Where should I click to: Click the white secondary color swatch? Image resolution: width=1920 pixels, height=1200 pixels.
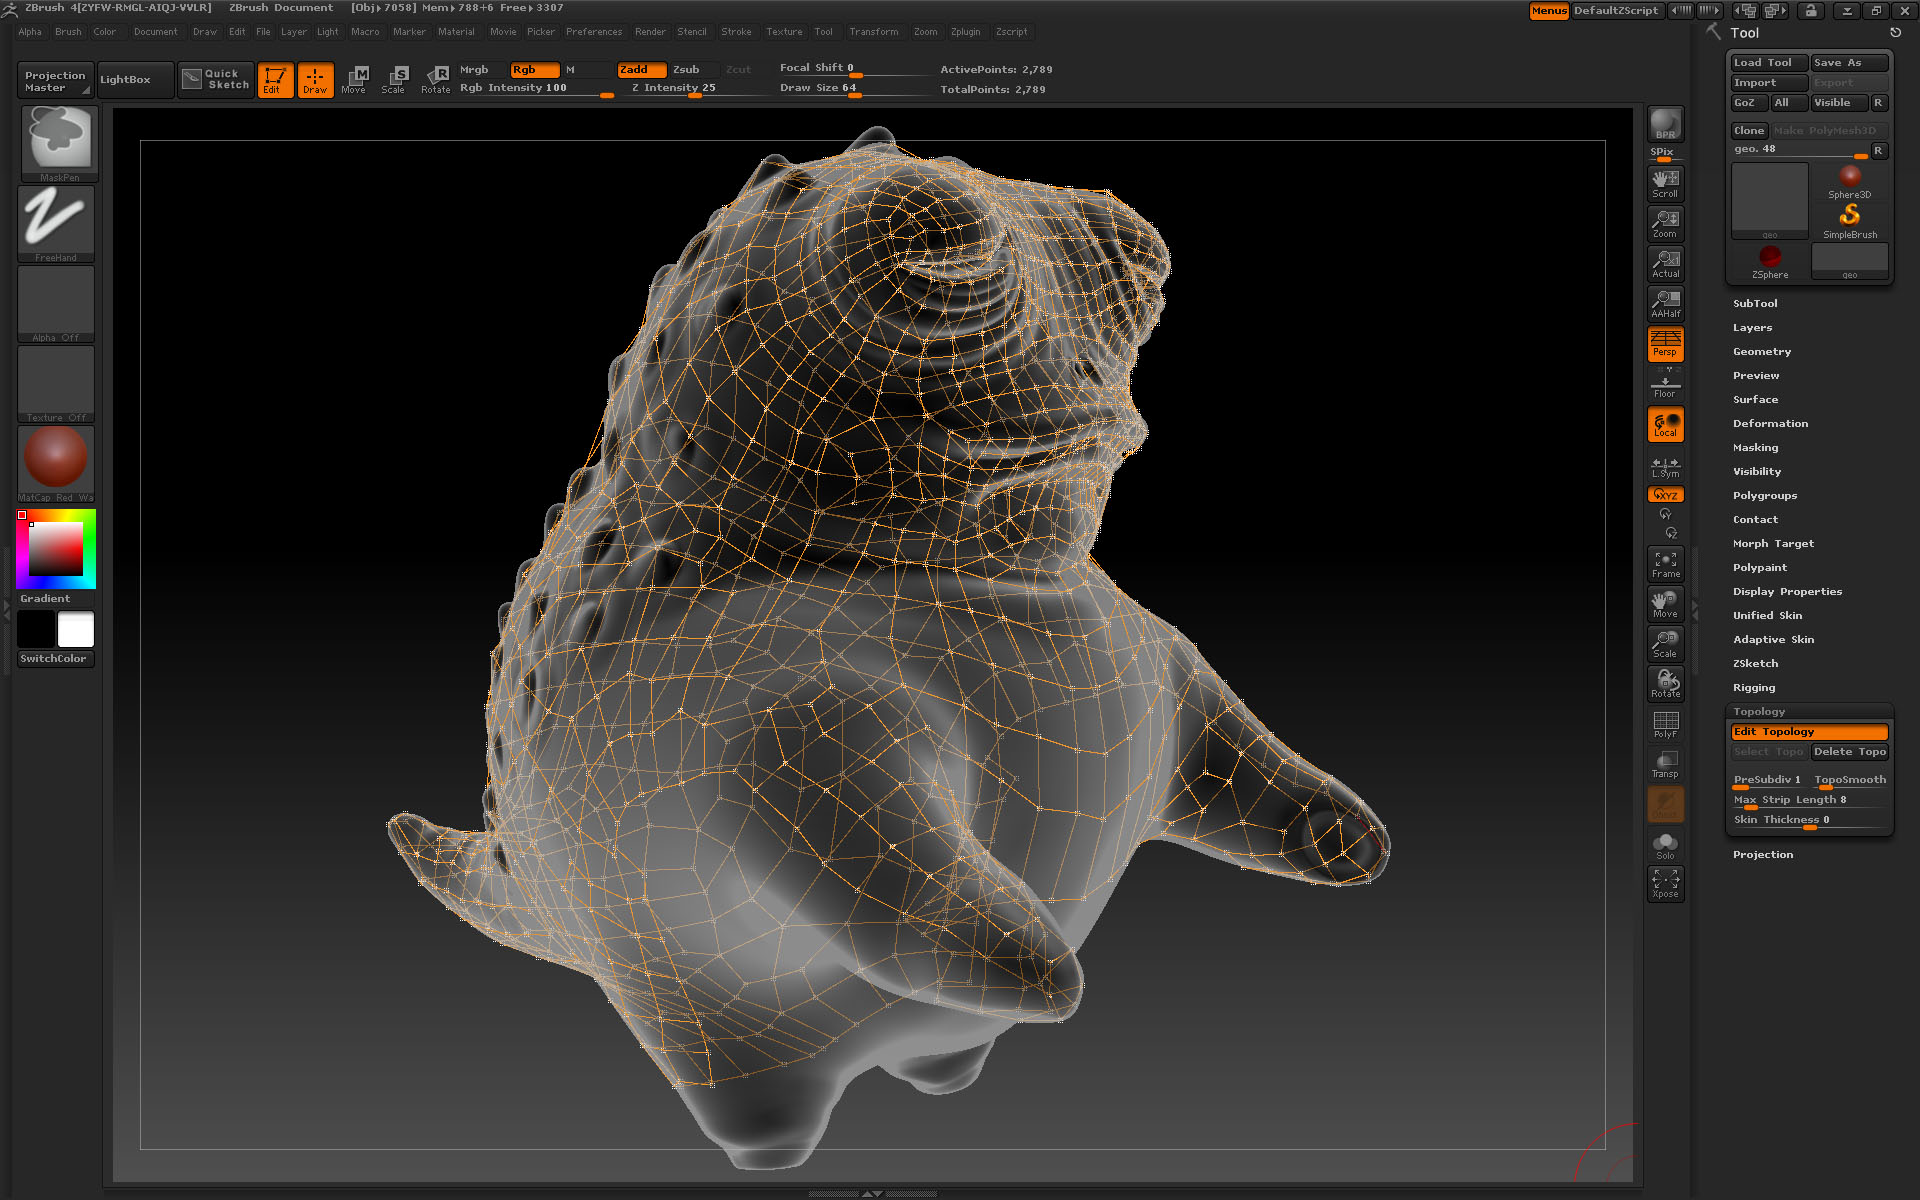[x=76, y=630]
